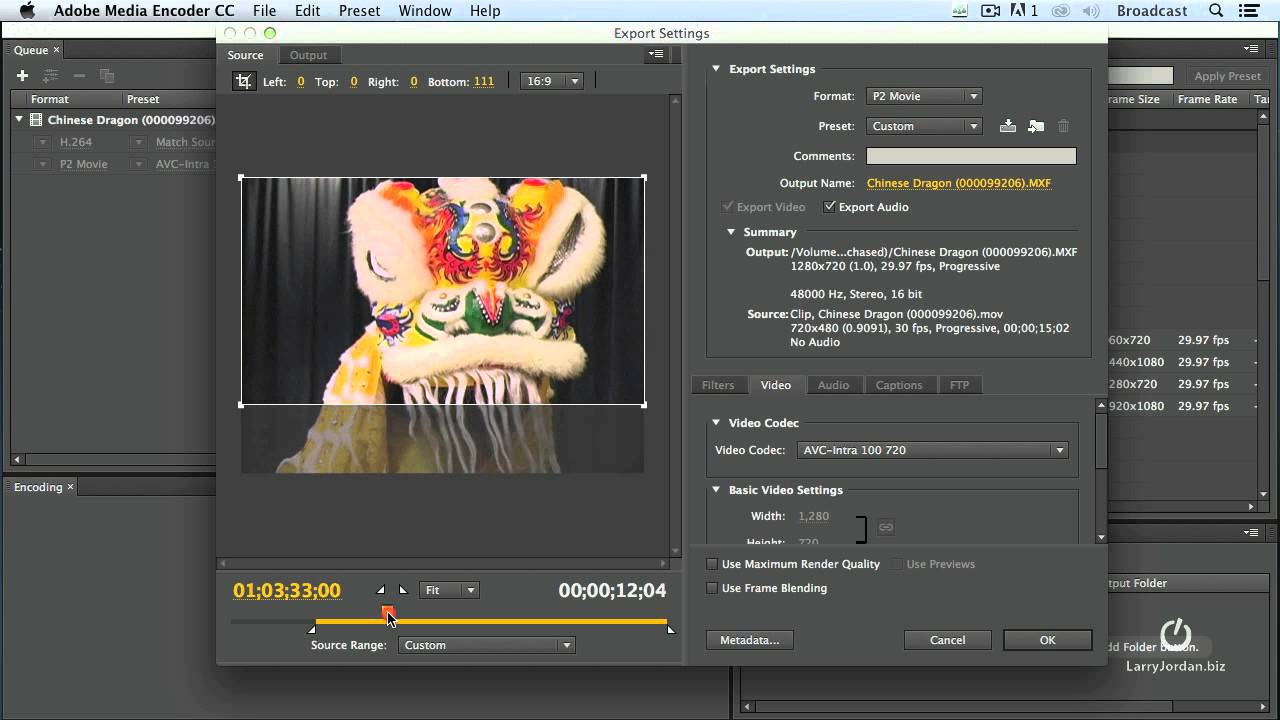This screenshot has height=720, width=1280.
Task: Click the Import Preset folder icon
Action: tap(1036, 126)
